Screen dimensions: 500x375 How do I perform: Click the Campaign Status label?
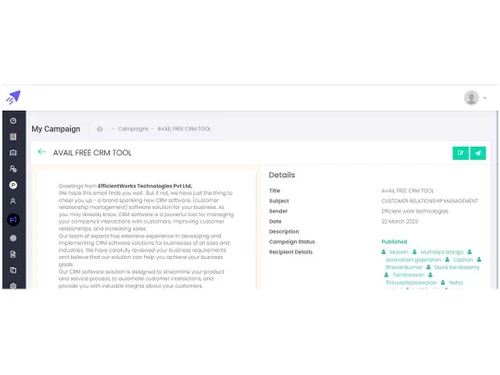pos(292,242)
